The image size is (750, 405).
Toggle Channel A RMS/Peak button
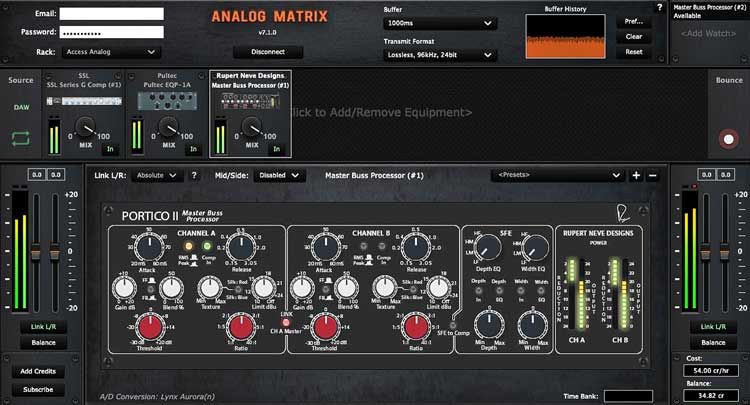tap(189, 246)
